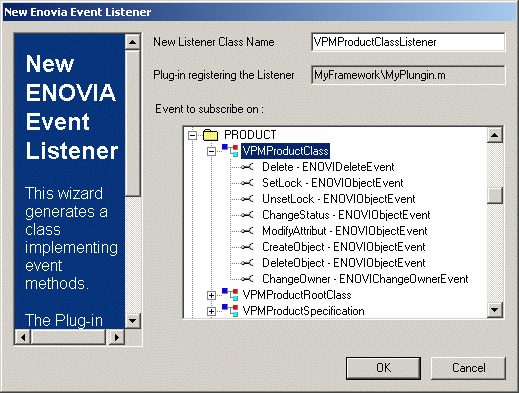This screenshot has height=393, width=519.
Task: Click the help panel scroll left arrow
Action: (x=23, y=337)
